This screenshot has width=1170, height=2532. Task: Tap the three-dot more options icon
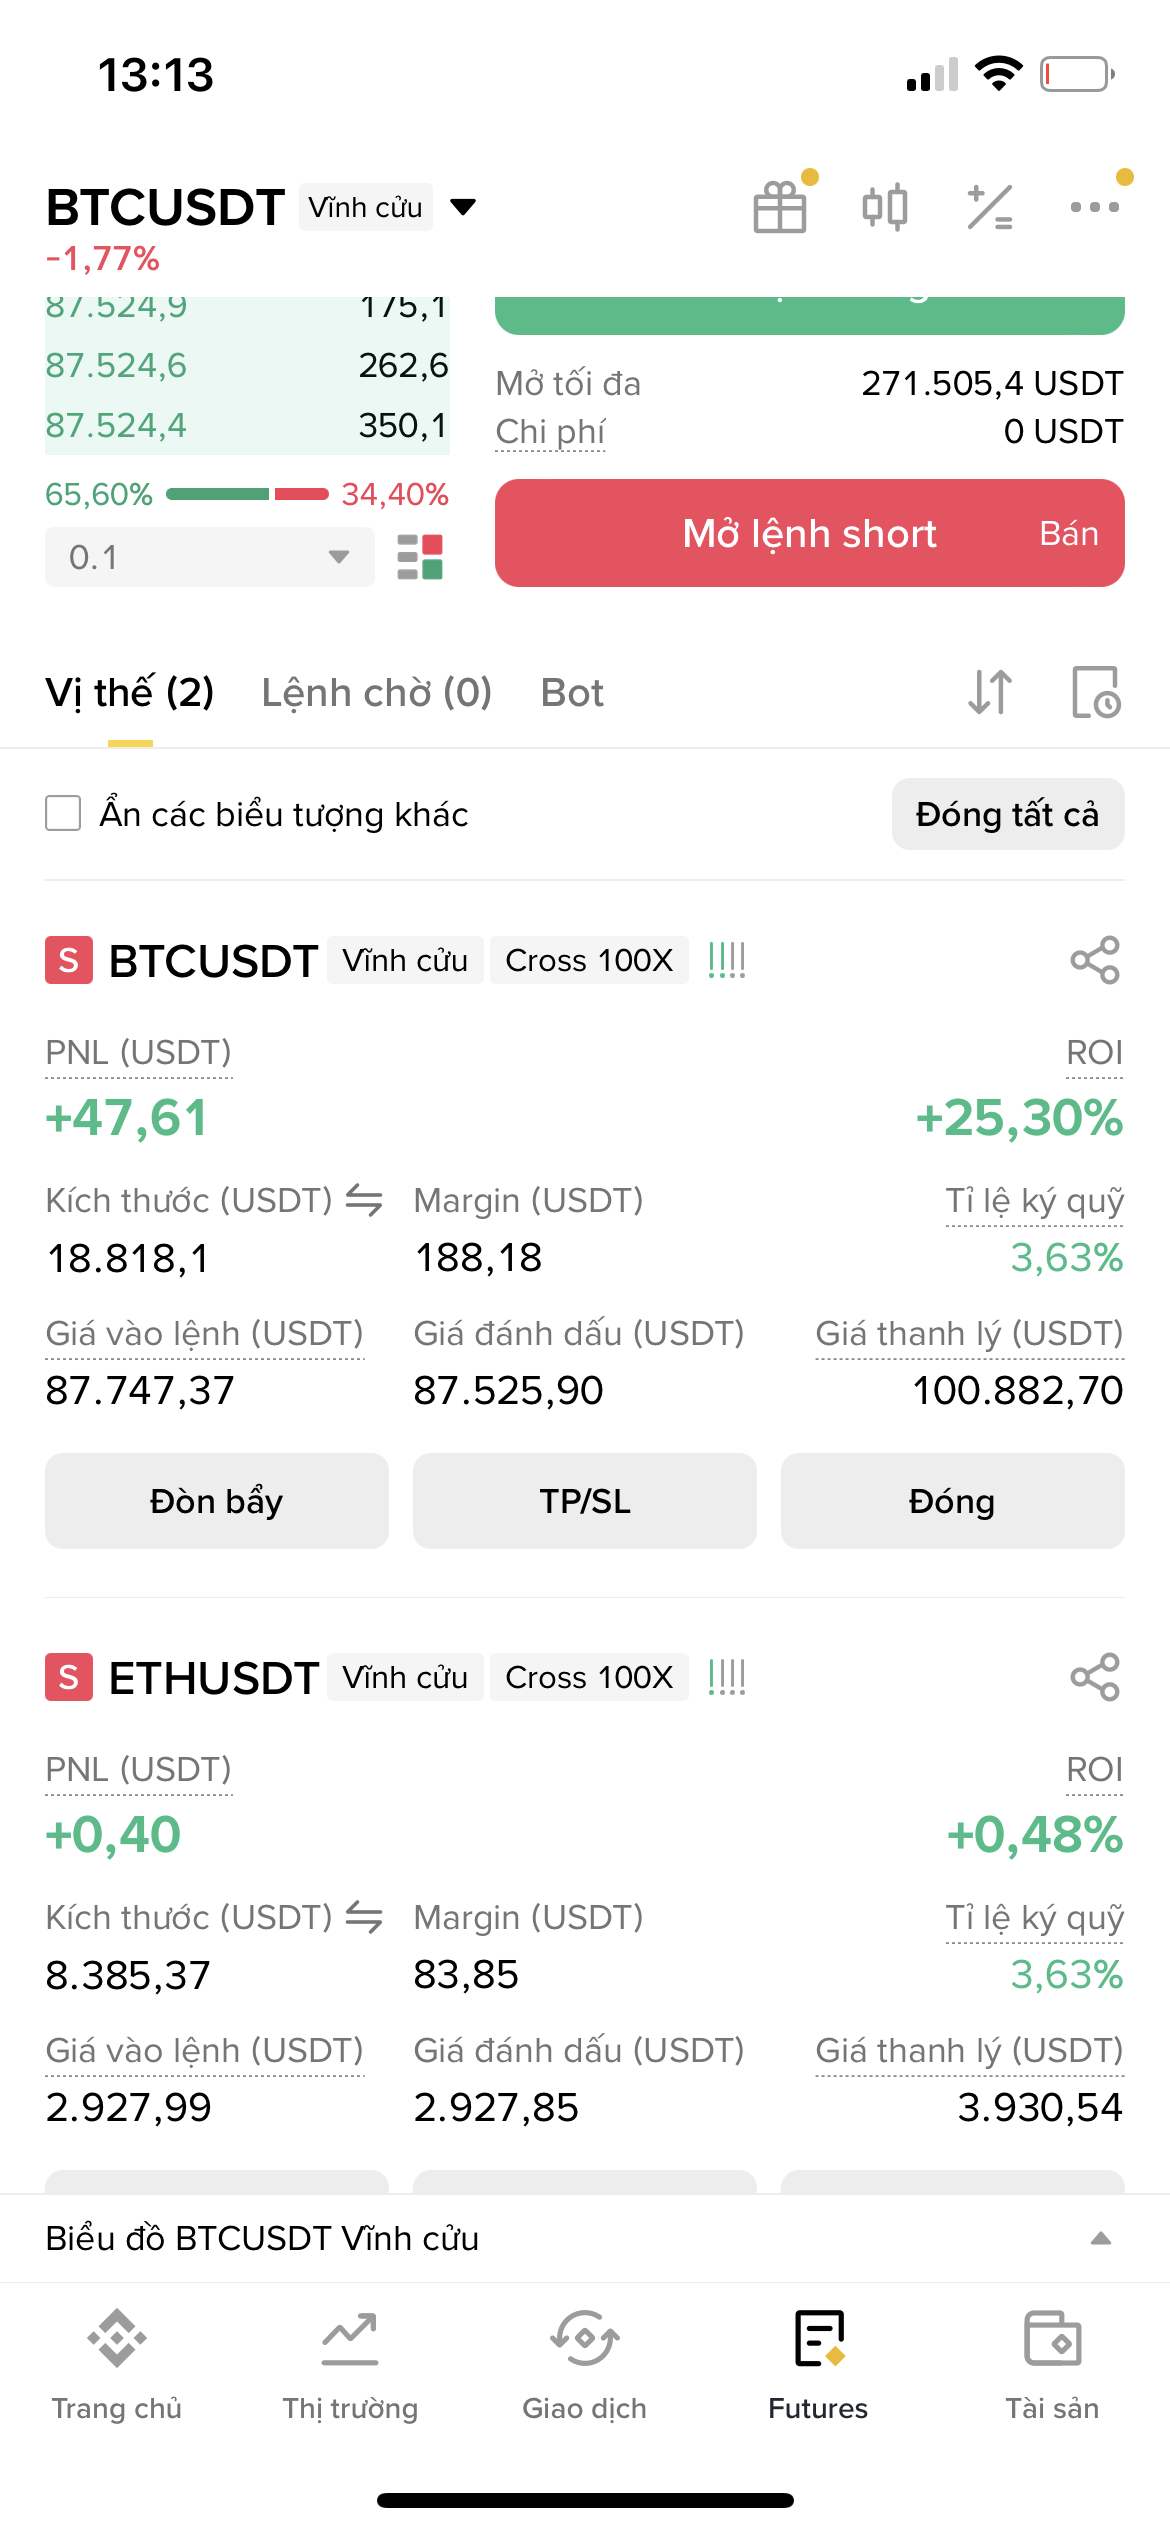tap(1094, 207)
